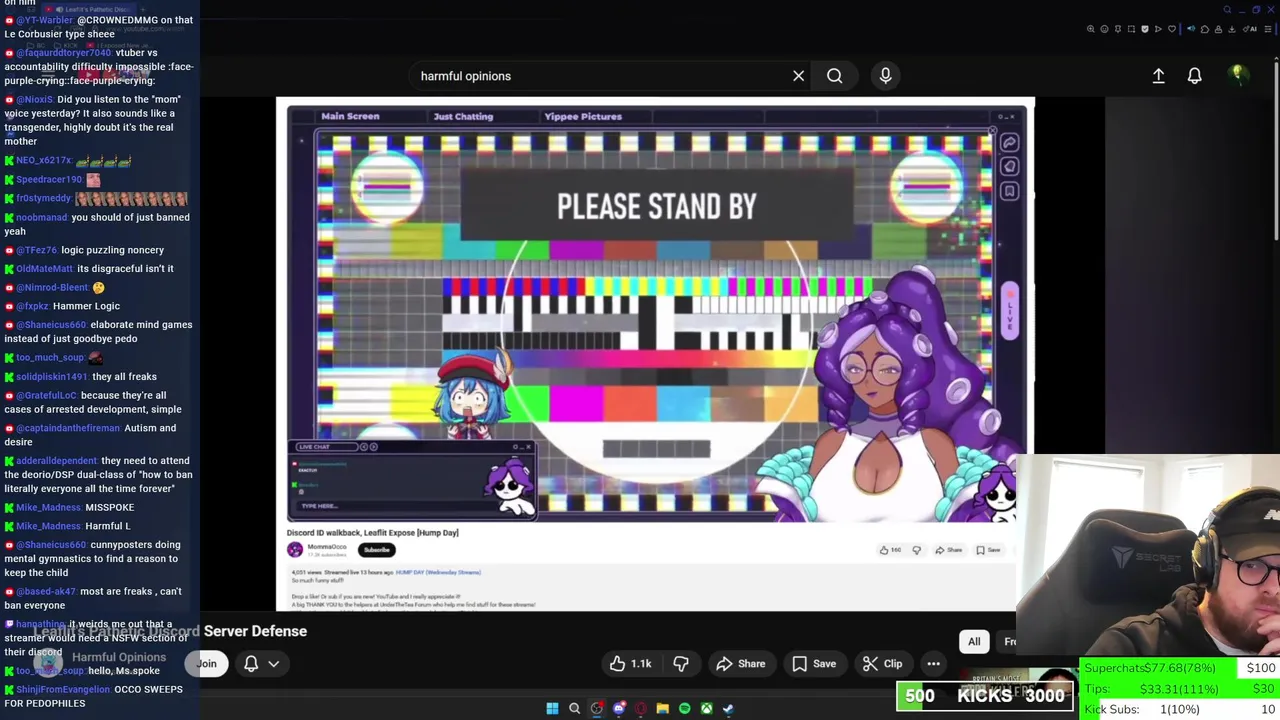Image resolution: width=1280 pixels, height=720 pixels.
Task: Open YouTube notifications bell in header
Action: pyautogui.click(x=1194, y=76)
